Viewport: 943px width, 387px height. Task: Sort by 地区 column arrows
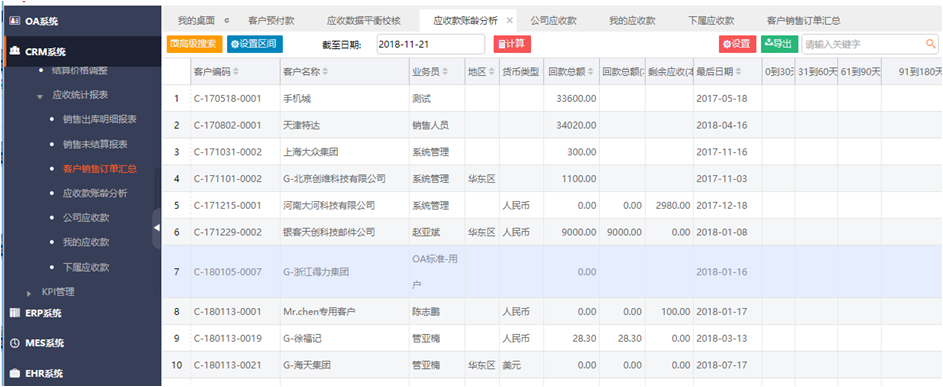[492, 72]
